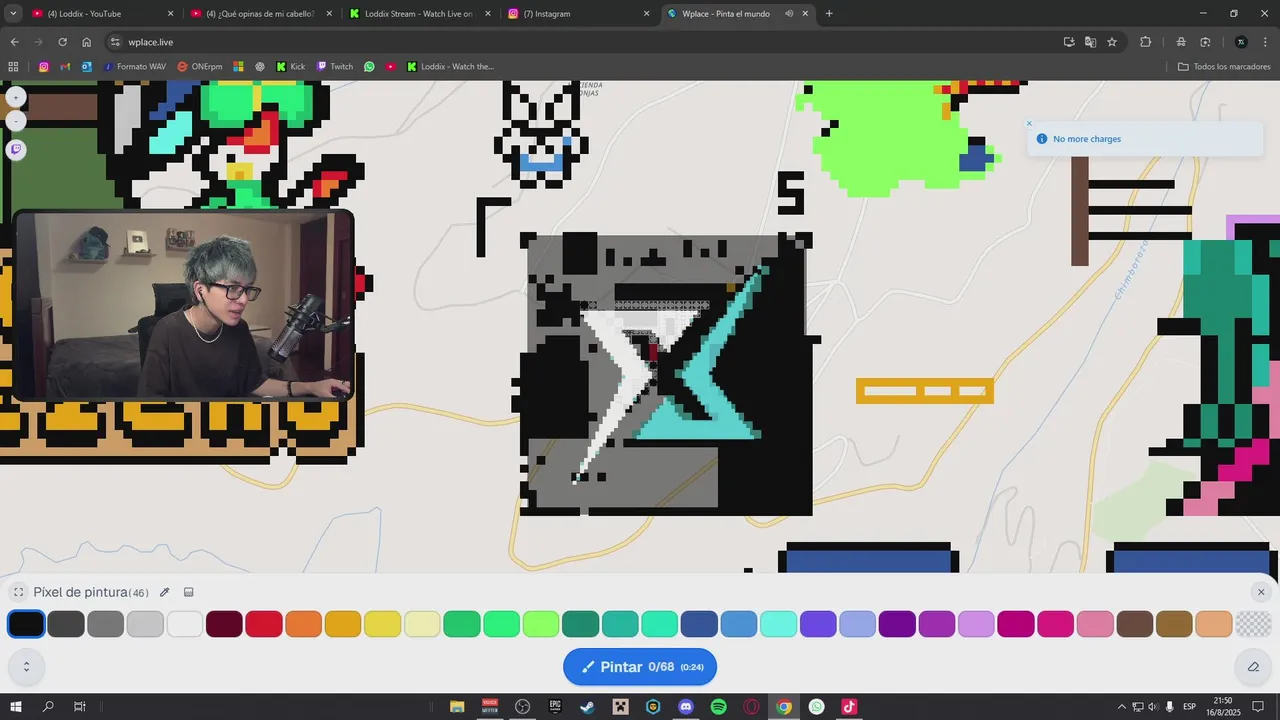Click the 'No more charges' info icon

pyautogui.click(x=1042, y=139)
